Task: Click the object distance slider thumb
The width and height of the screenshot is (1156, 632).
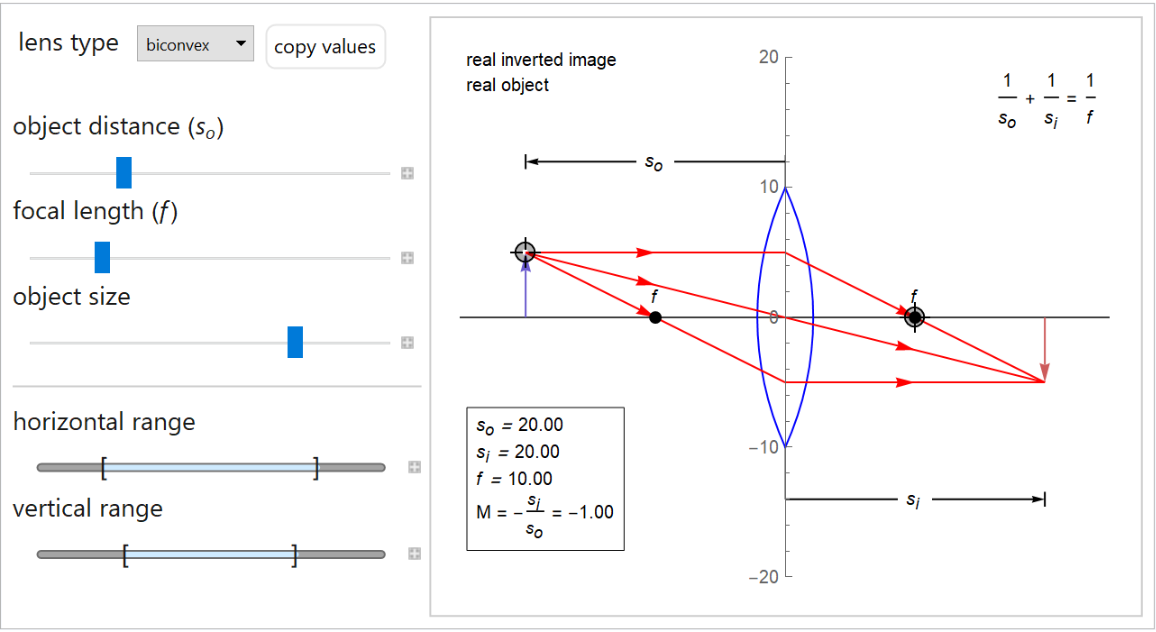Action: point(124,173)
